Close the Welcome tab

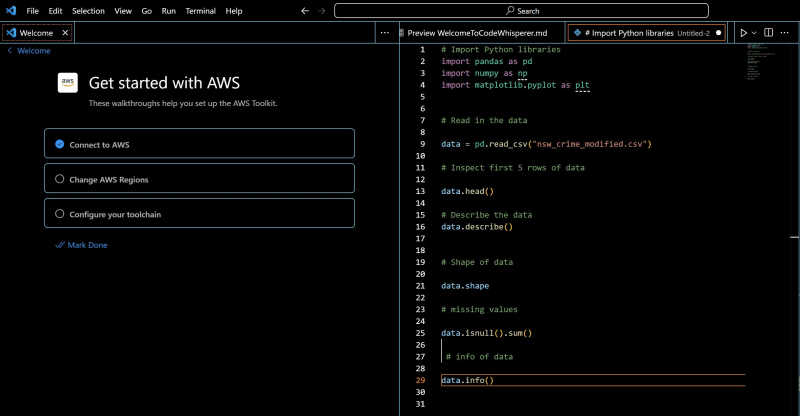(x=65, y=33)
